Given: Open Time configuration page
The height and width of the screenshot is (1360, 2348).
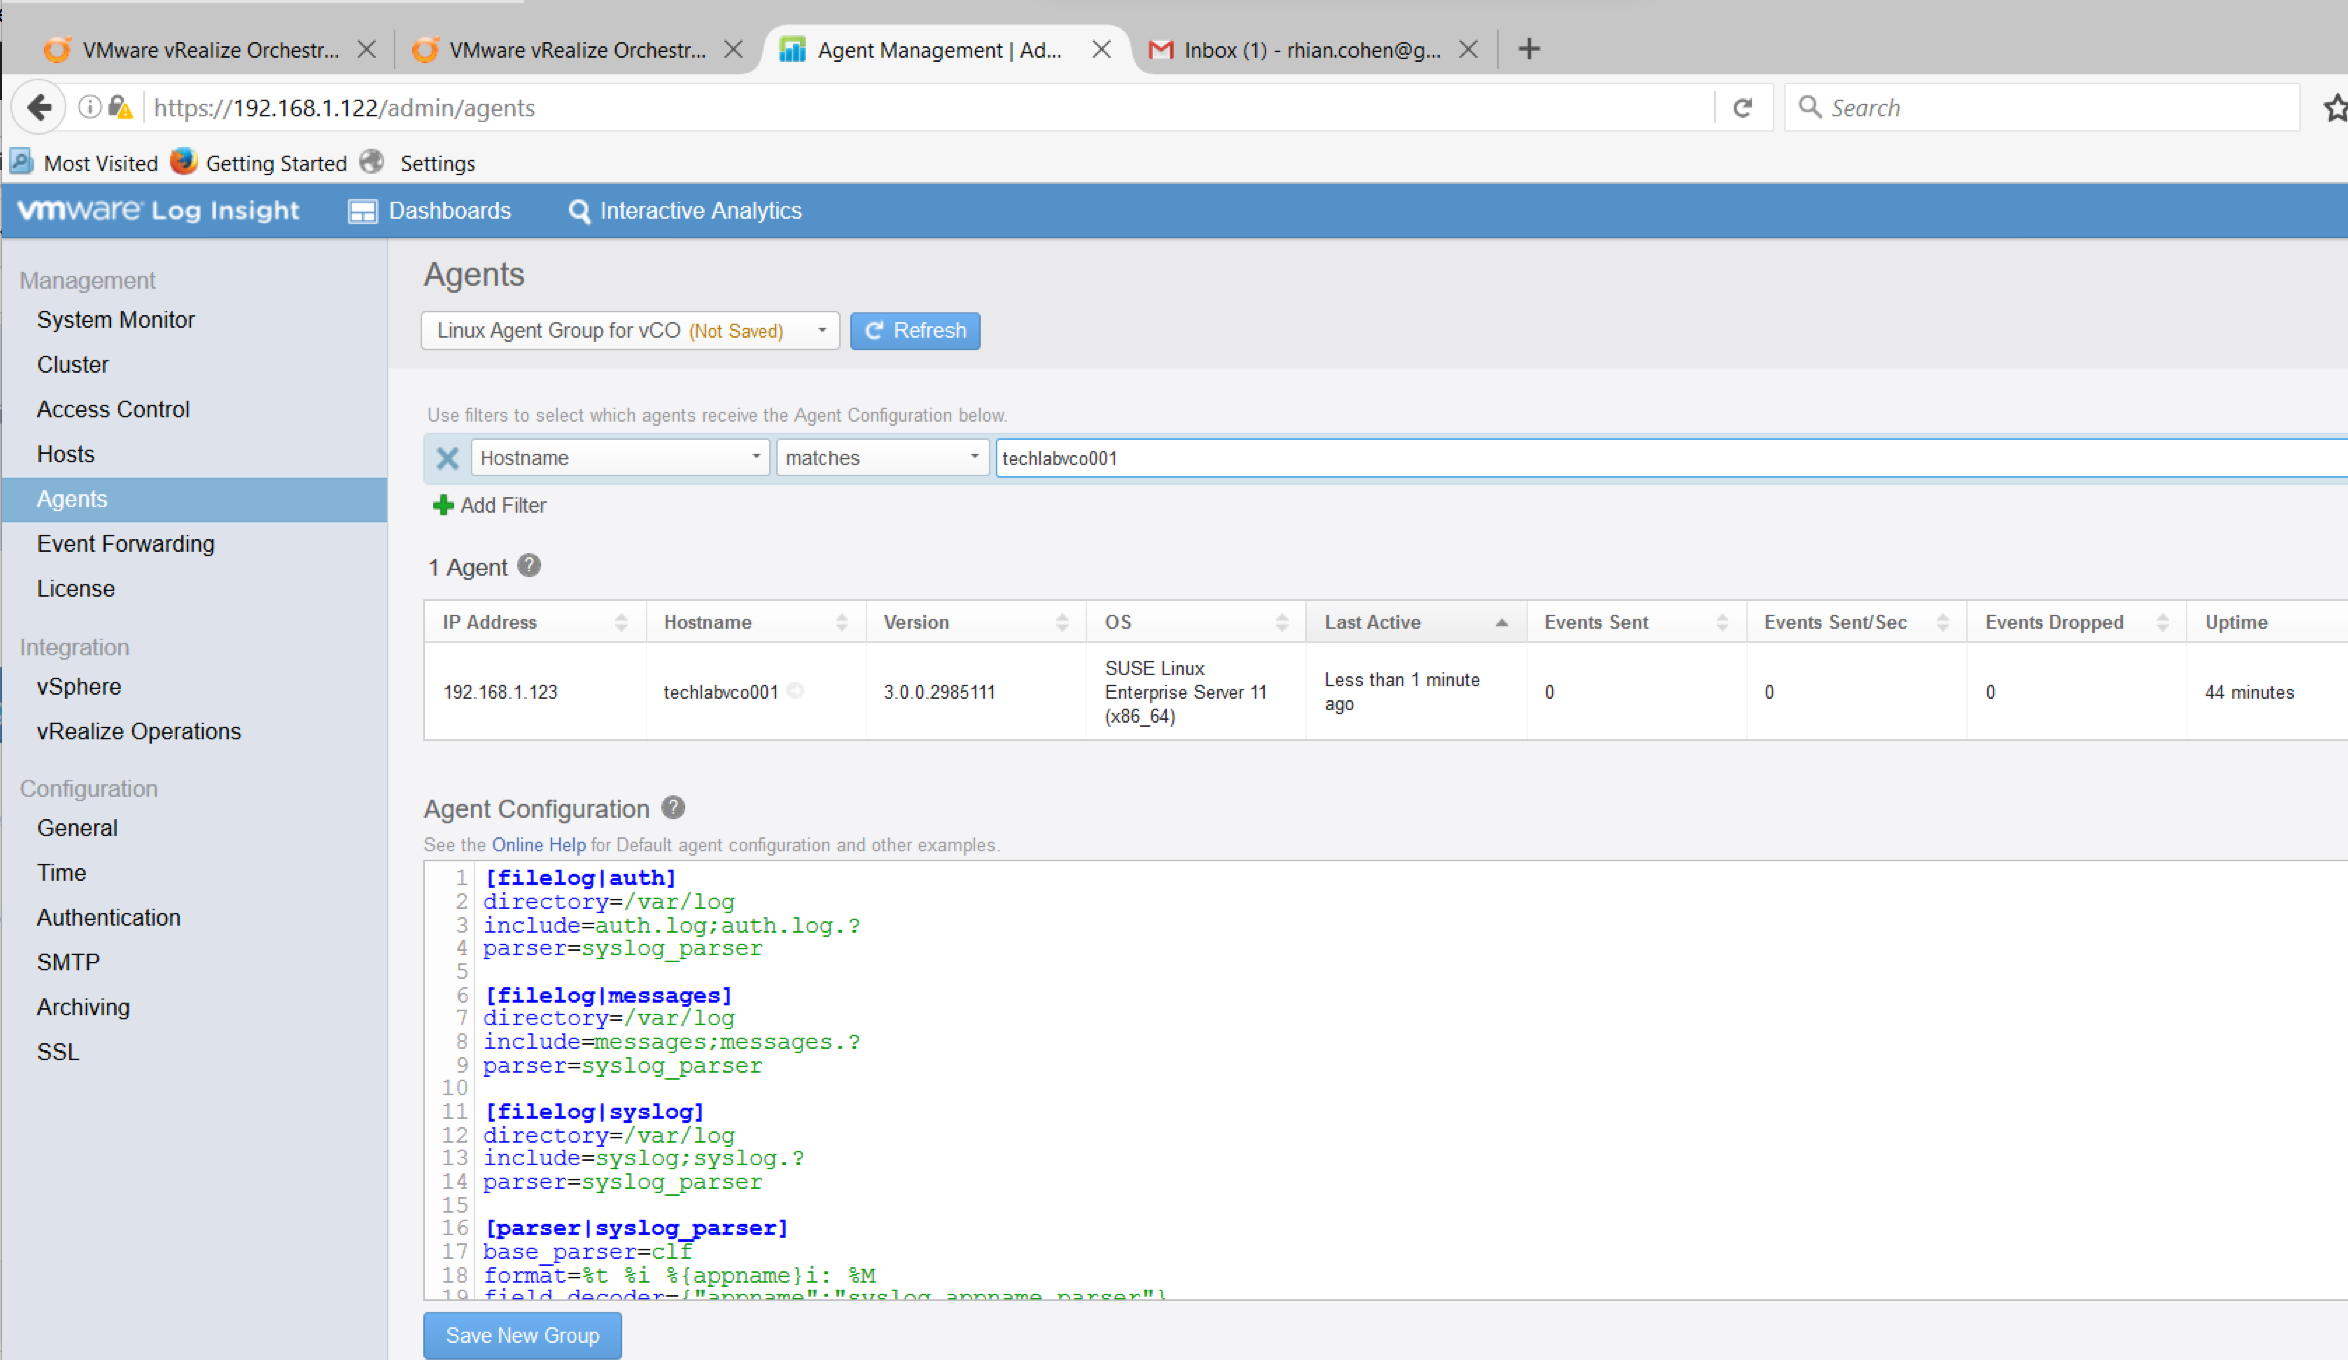Looking at the screenshot, I should coord(62,873).
